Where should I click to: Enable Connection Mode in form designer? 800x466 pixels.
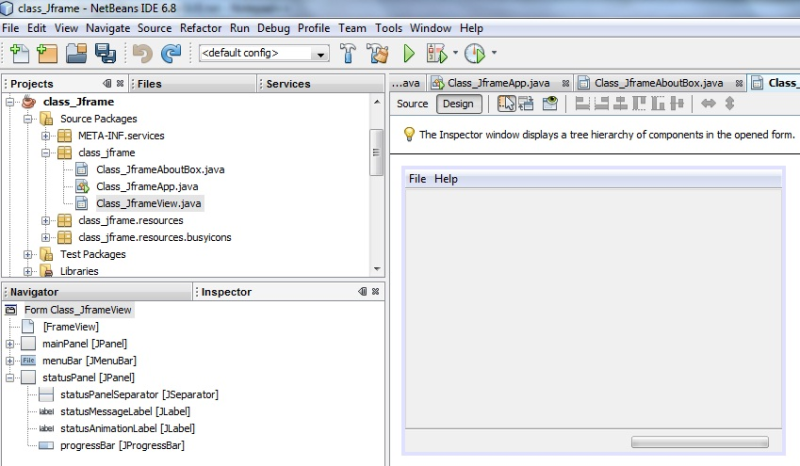[526, 104]
